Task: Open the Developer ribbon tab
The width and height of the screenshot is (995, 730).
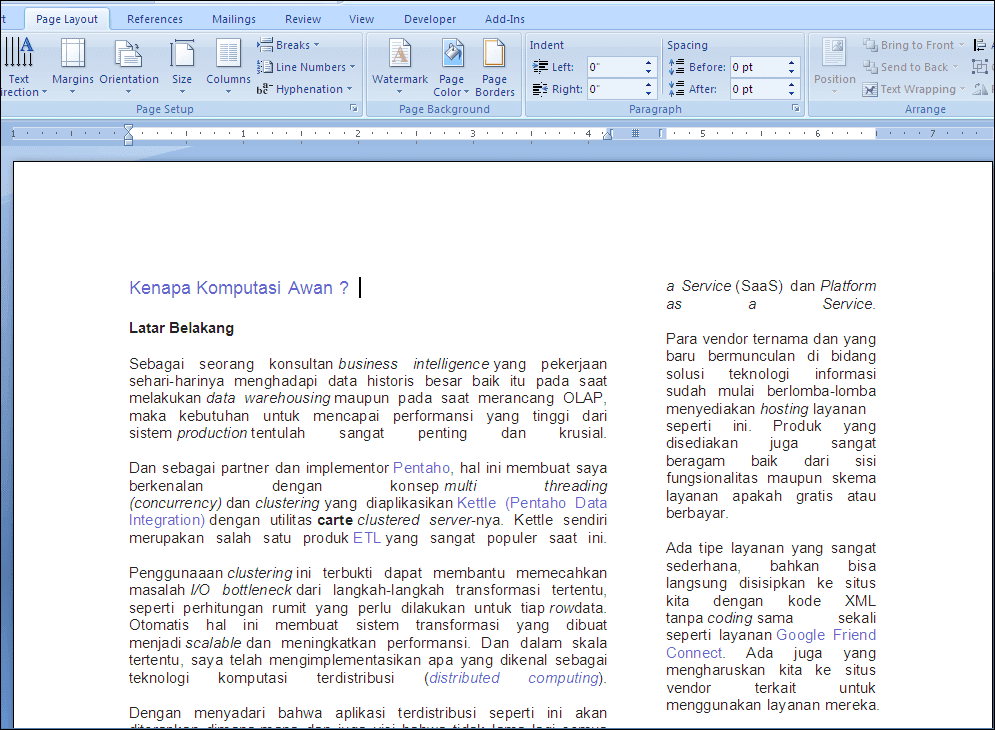Action: [x=430, y=17]
